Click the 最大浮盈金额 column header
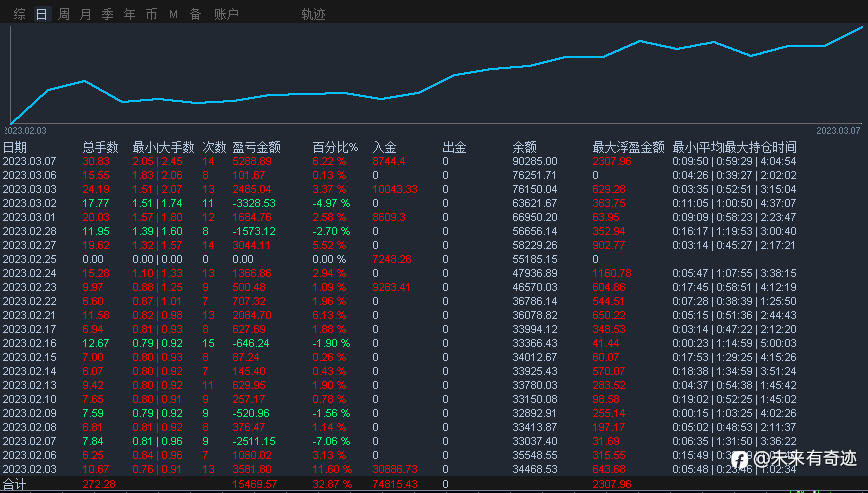Image resolution: width=868 pixels, height=493 pixels. (628, 147)
